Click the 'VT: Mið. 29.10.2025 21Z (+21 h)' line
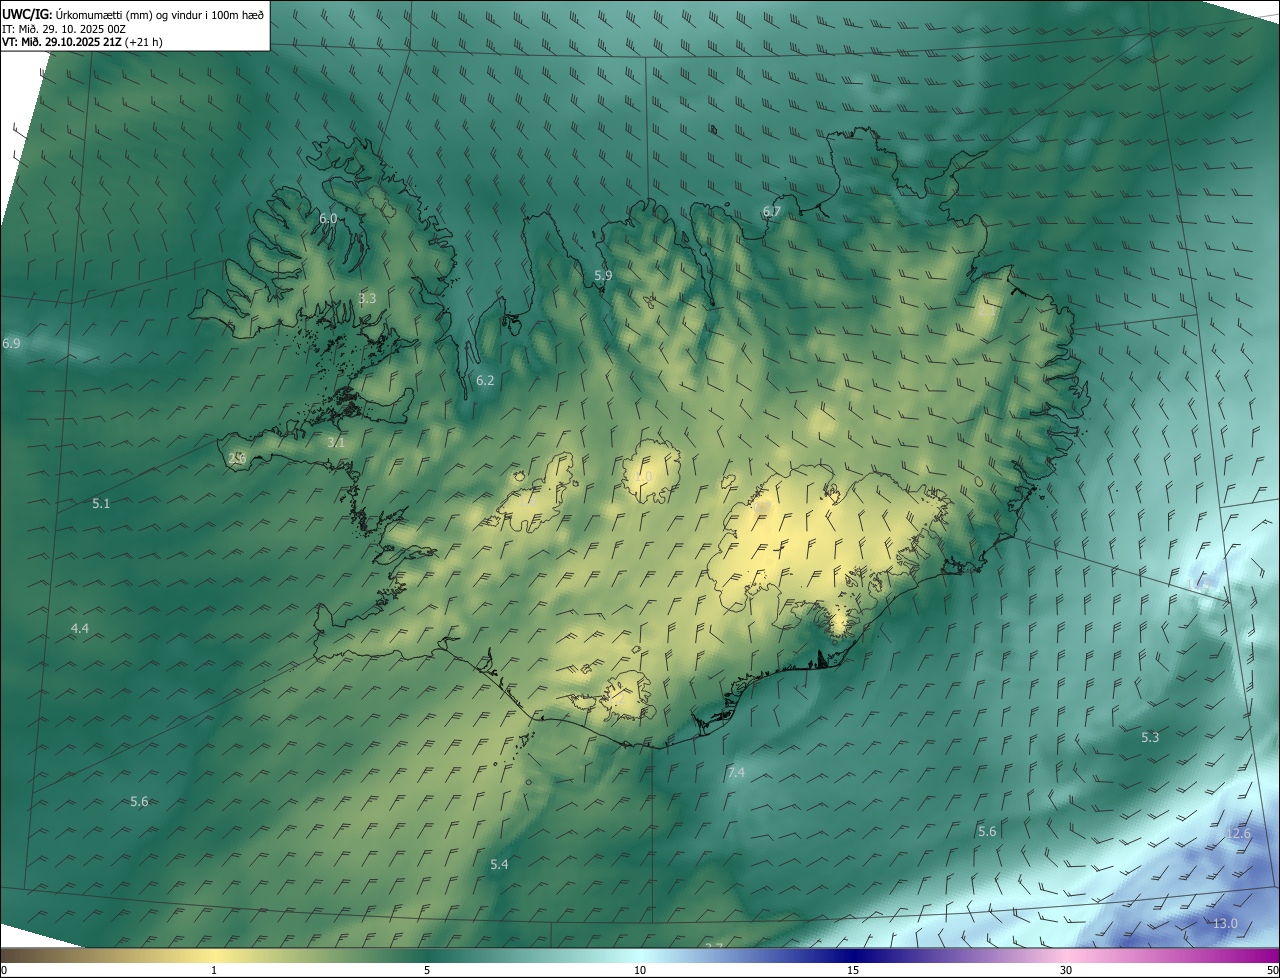The height and width of the screenshot is (978, 1280). click(x=82, y=42)
